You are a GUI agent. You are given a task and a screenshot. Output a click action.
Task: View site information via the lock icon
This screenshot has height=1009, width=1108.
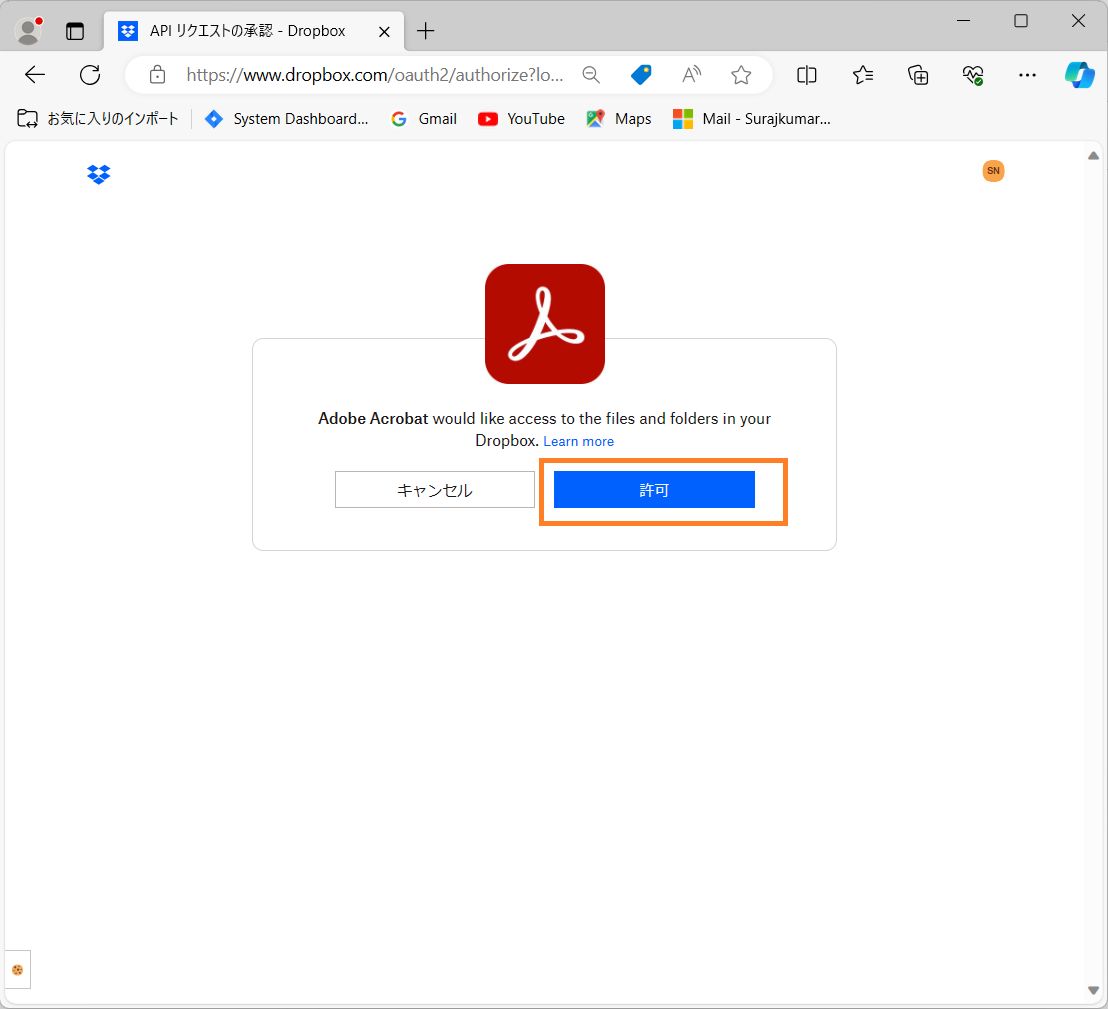tap(157, 75)
